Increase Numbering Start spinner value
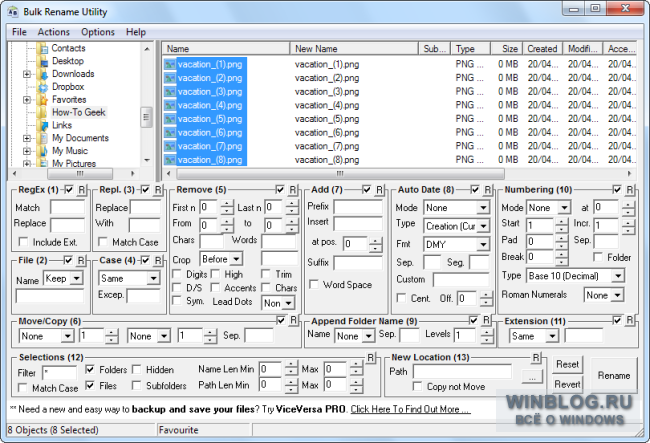The image size is (650, 443). [x=561, y=223]
